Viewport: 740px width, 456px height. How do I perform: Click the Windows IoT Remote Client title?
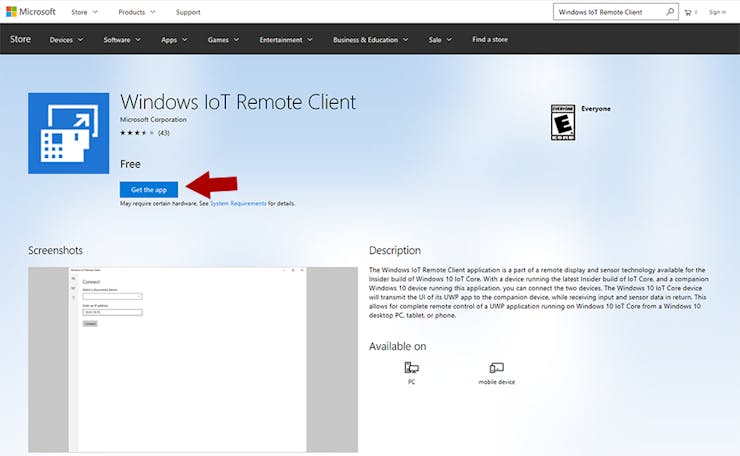238,101
